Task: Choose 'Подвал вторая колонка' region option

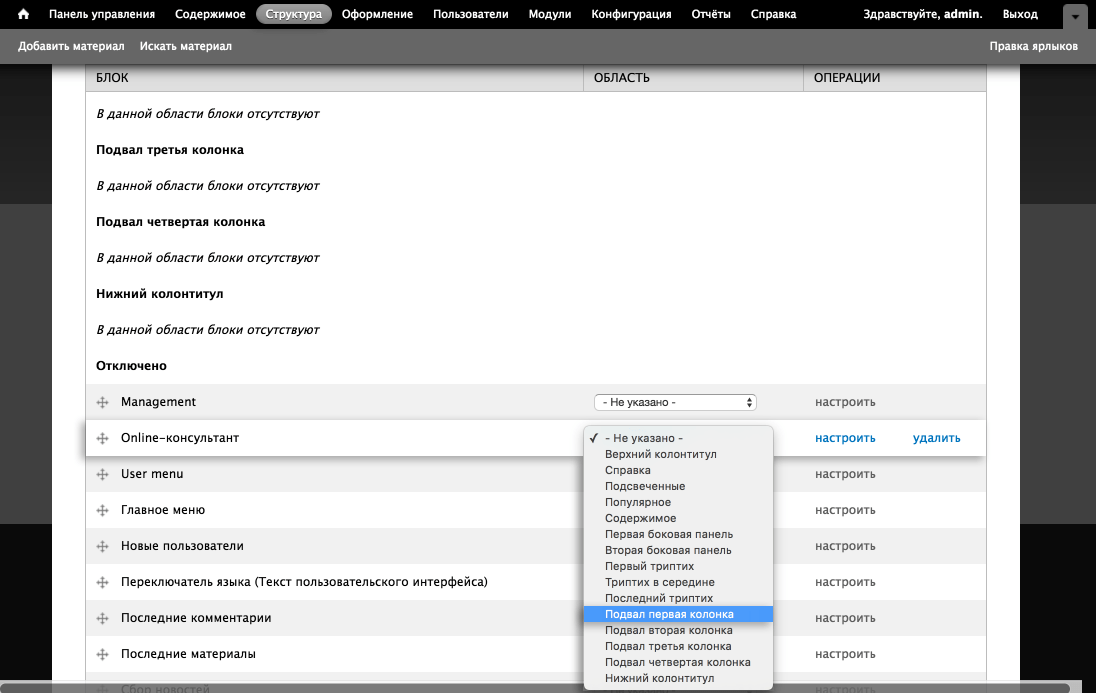Action: click(x=679, y=630)
